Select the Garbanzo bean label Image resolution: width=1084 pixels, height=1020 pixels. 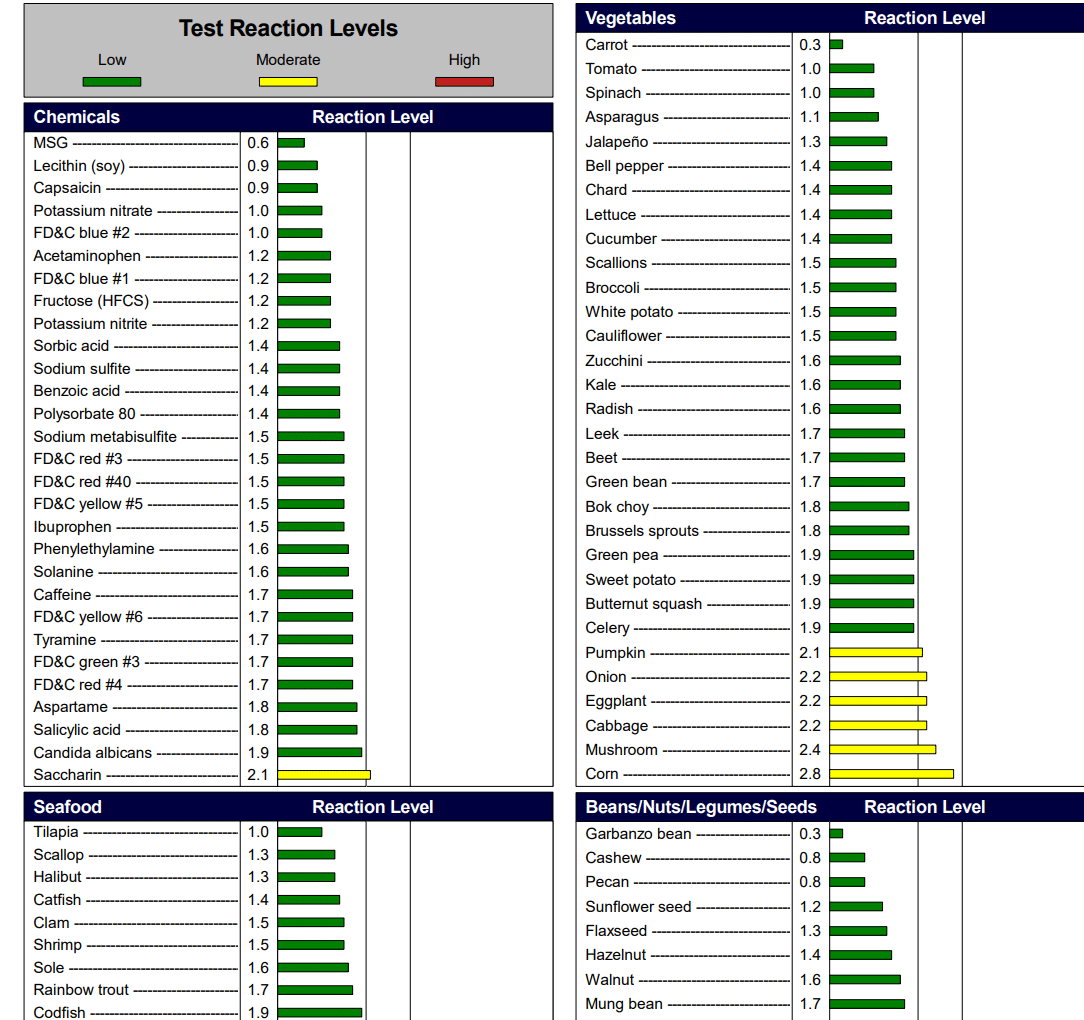point(638,834)
